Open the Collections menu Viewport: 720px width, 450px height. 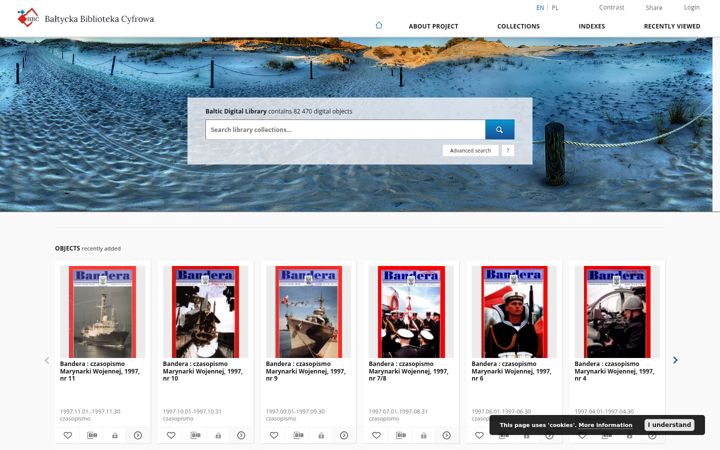pos(518,26)
